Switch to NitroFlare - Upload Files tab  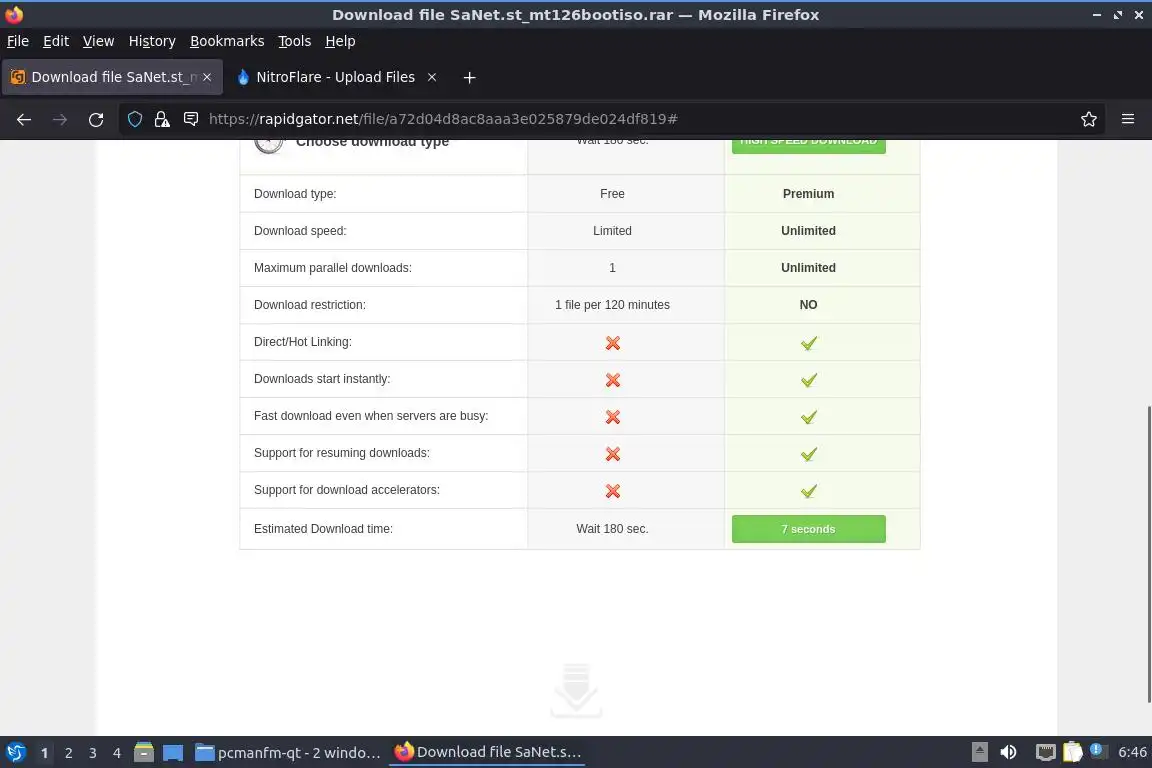[x=336, y=77]
